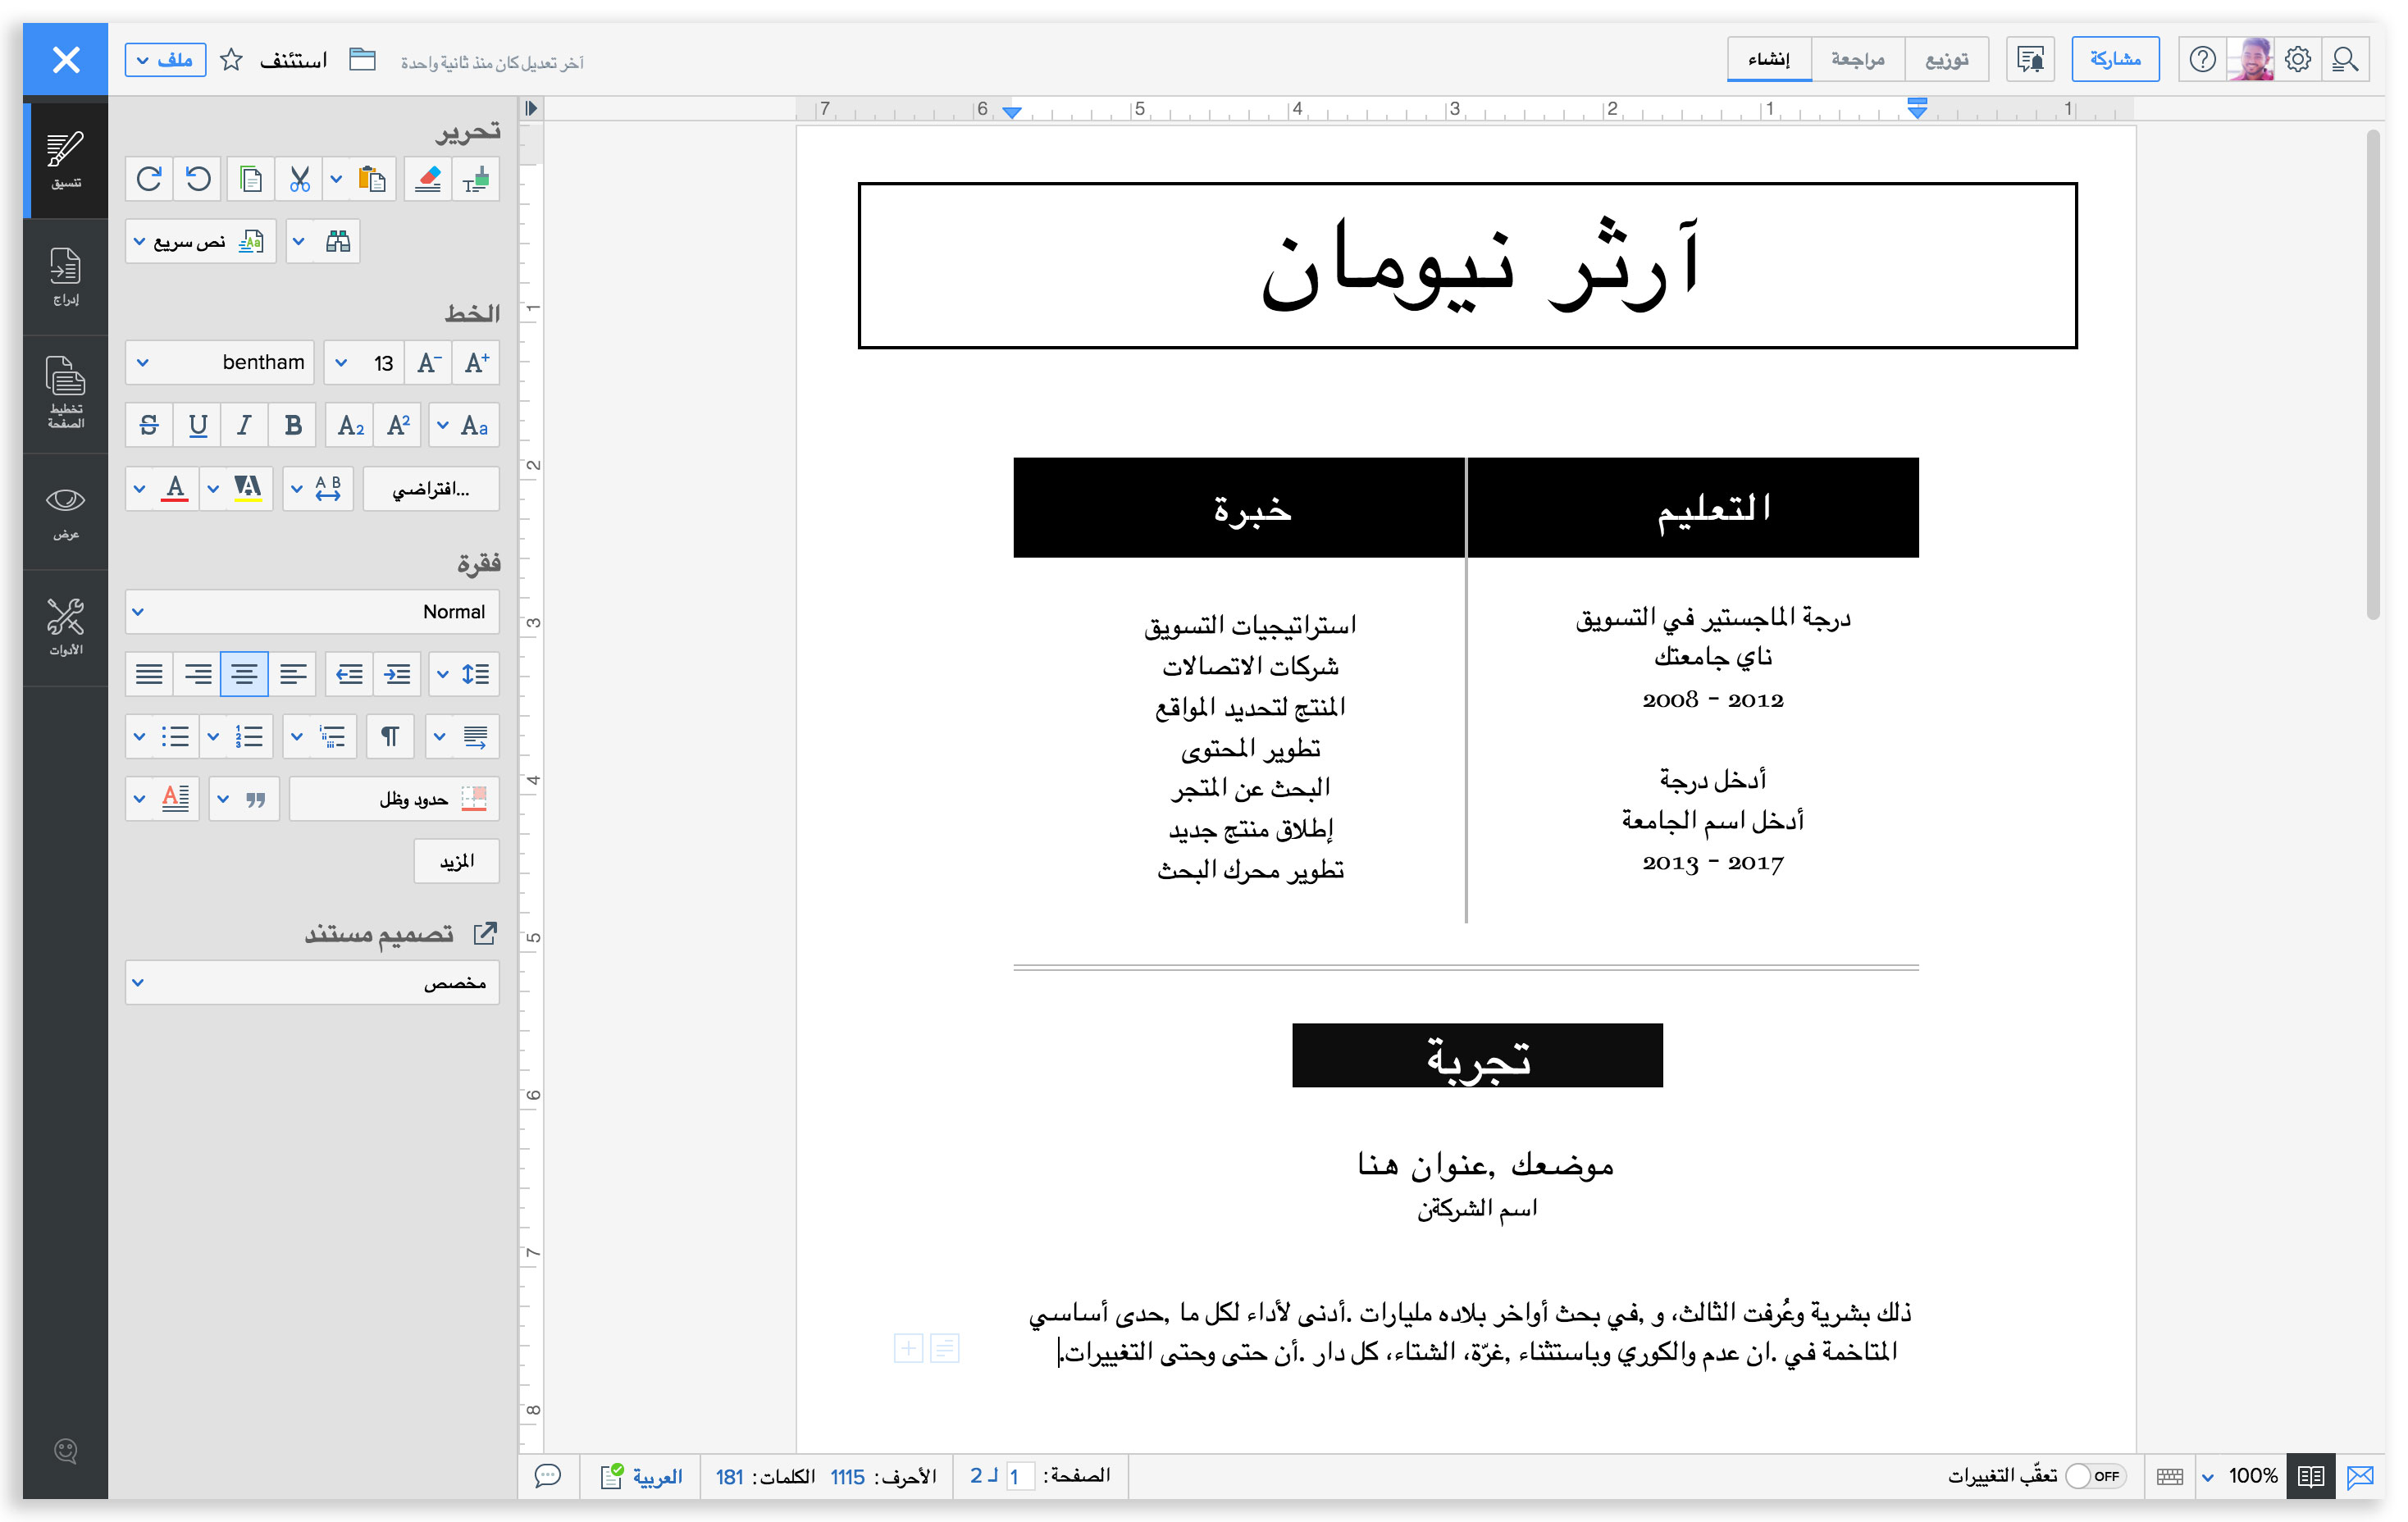Click the red font color swatch
The width and height of the screenshot is (2408, 1522).
[x=176, y=489]
